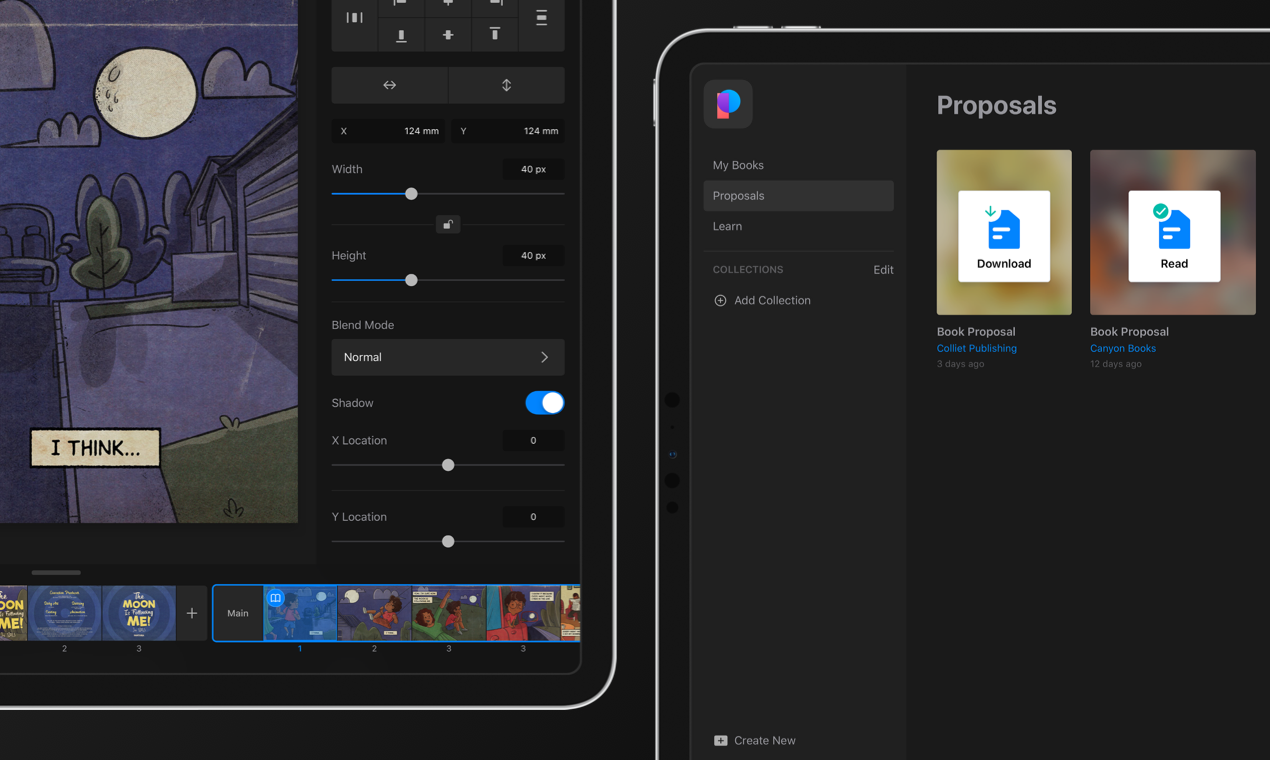1270x760 pixels.
Task: Select Main page 1 thumbnail
Action: 300,613
